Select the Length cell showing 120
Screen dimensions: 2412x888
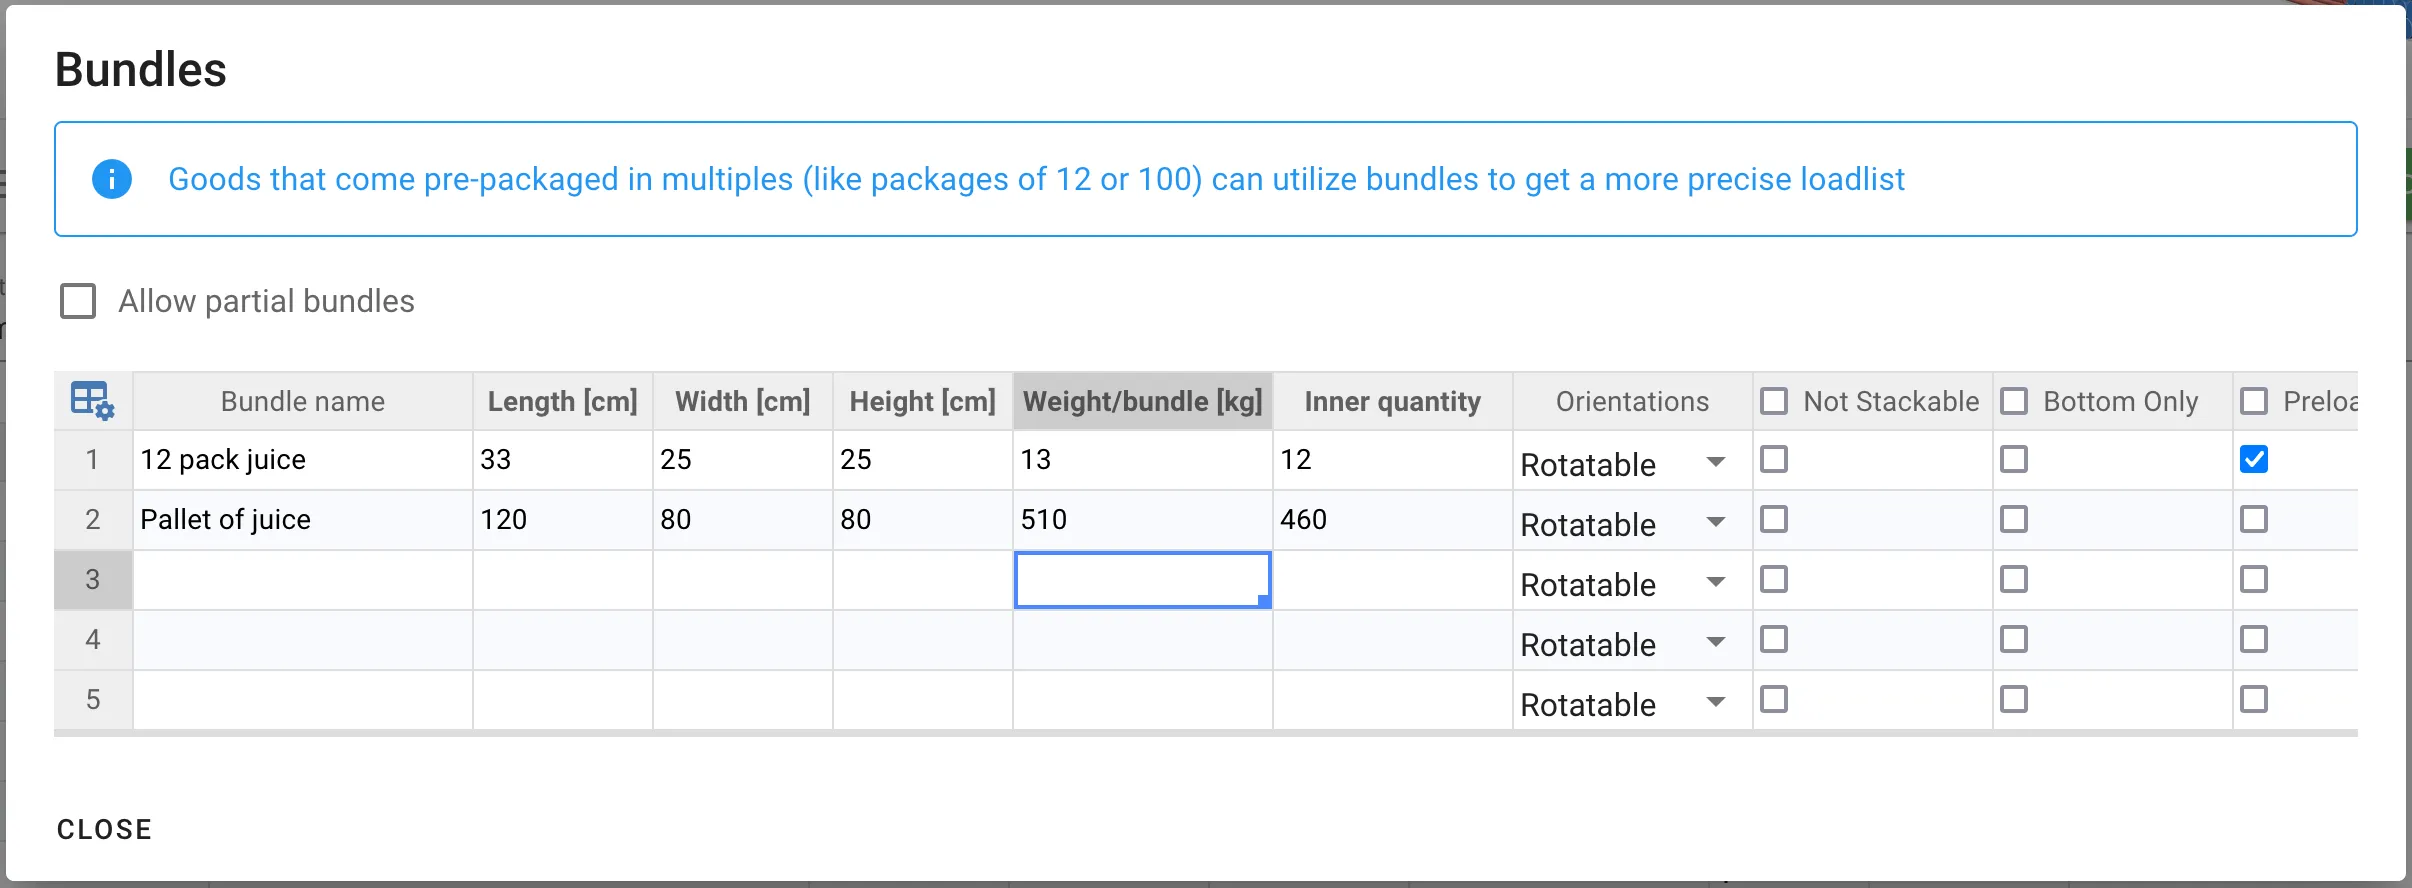click(561, 519)
